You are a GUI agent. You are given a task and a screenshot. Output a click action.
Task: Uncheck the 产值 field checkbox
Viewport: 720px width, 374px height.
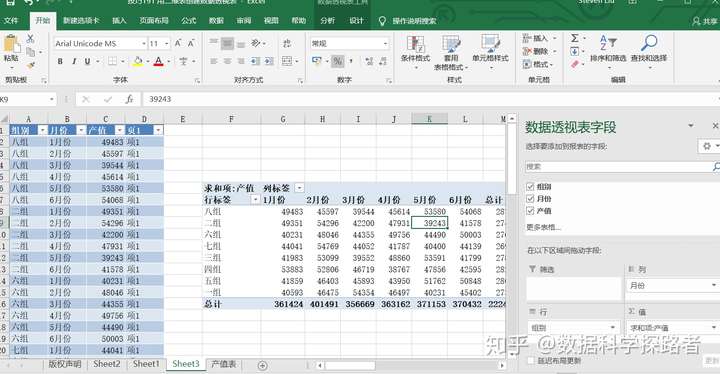tap(530, 210)
